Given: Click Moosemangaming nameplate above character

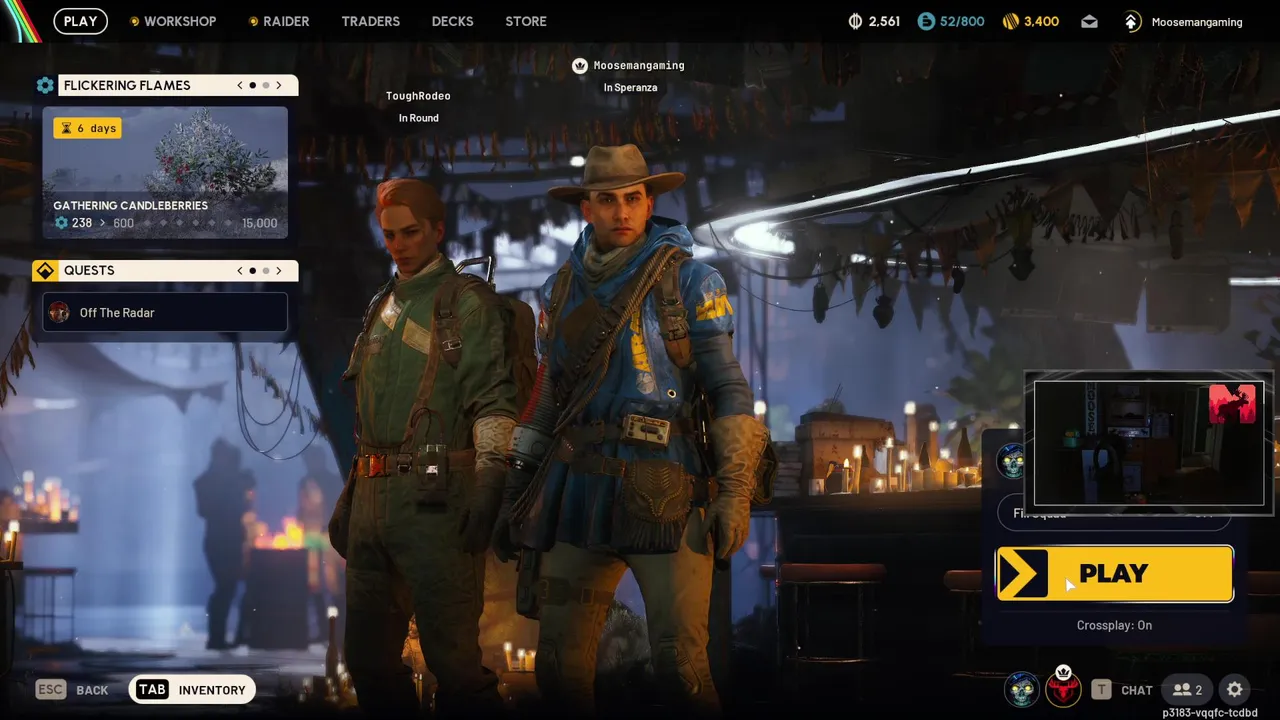Looking at the screenshot, I should 639,66.
